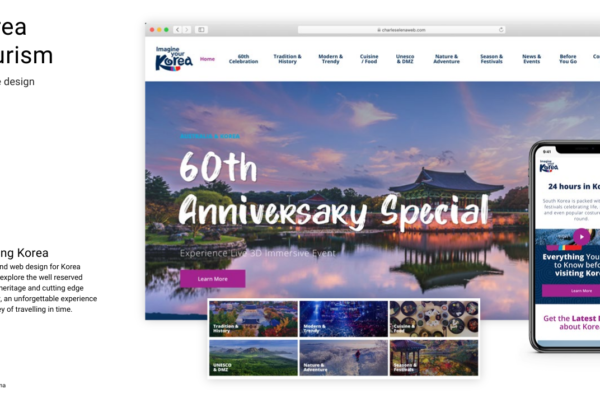Image resolution: width=600 pixels, height=403 pixels.
Task: Reload the page with the refresh icon
Action: click(x=501, y=29)
